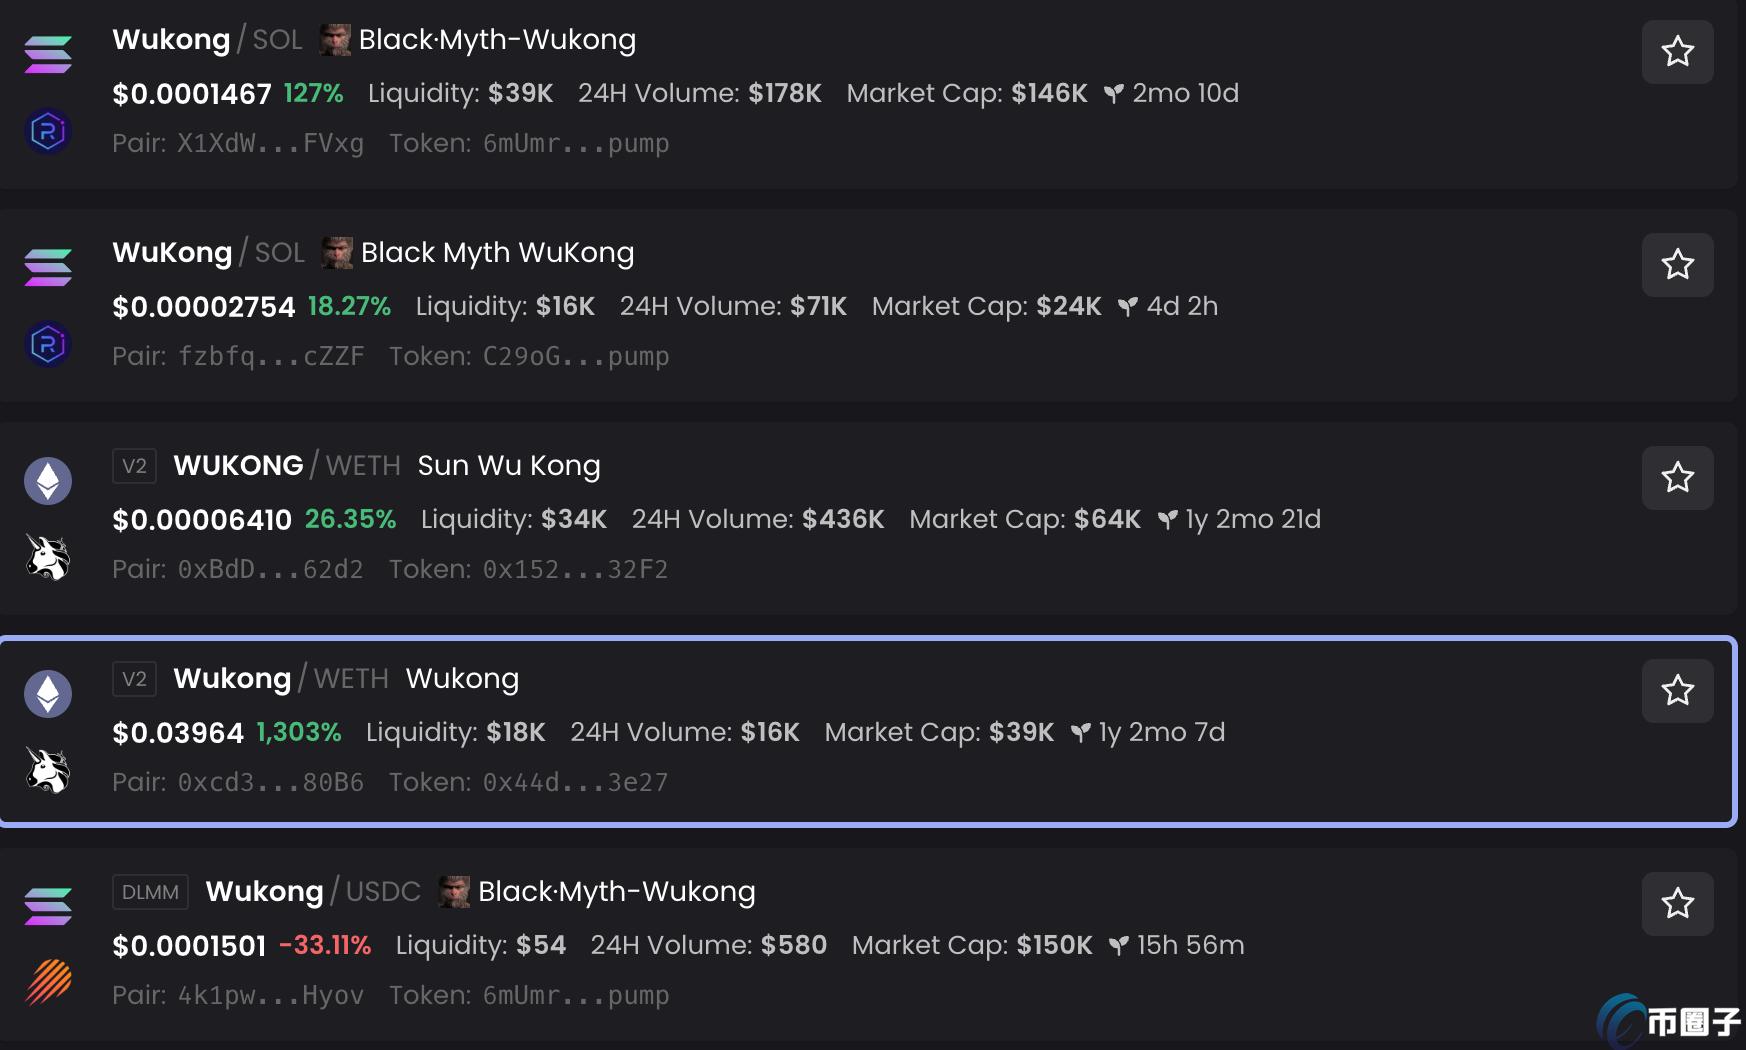Viewport: 1746px width, 1050px height.
Task: Click Raydium icon on Black Myth WuKong row
Action: point(48,344)
